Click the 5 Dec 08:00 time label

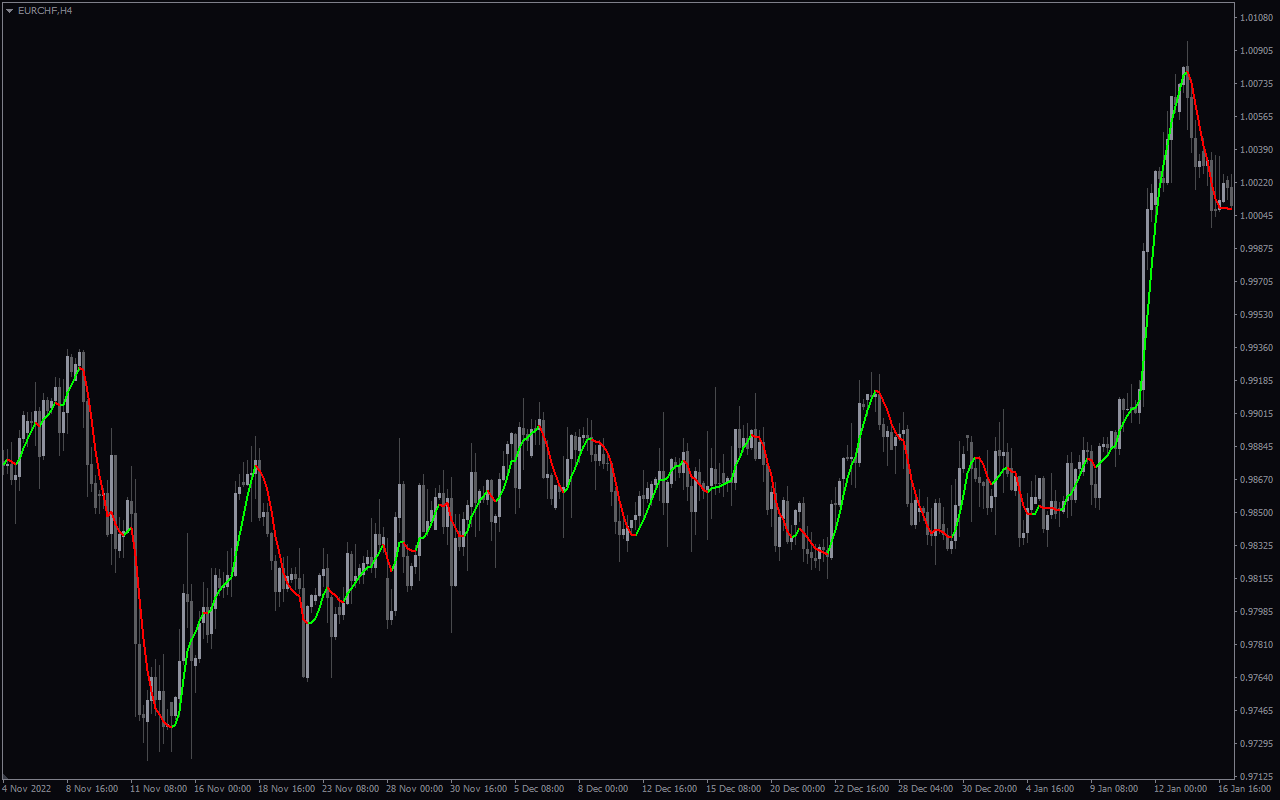(540, 789)
